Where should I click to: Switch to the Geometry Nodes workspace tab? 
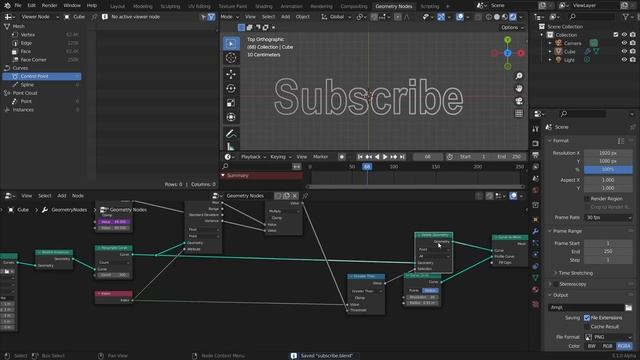393,7
